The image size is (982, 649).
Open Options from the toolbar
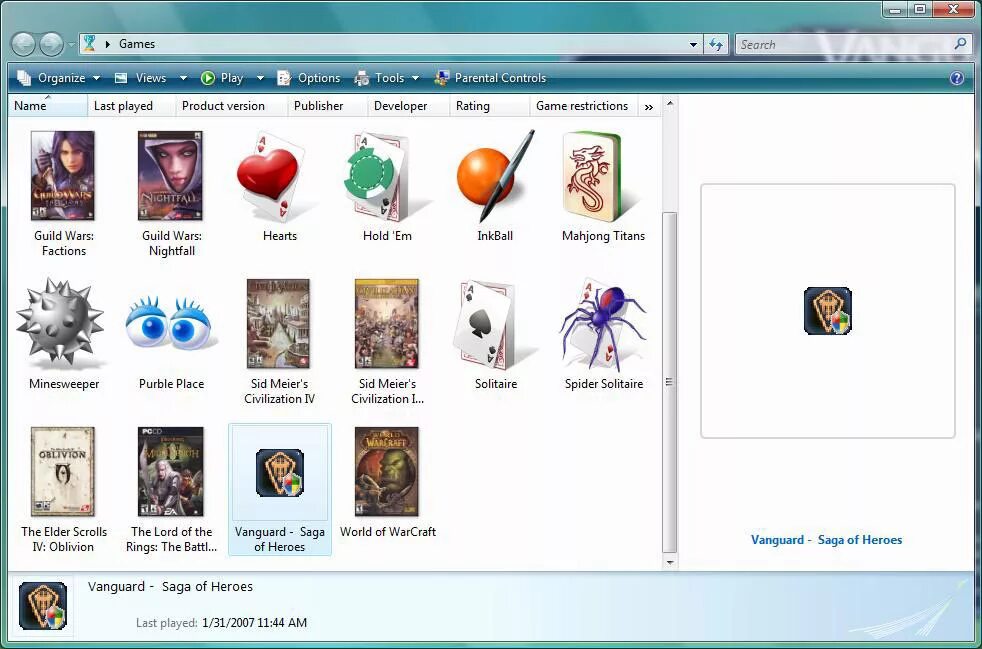pos(309,78)
